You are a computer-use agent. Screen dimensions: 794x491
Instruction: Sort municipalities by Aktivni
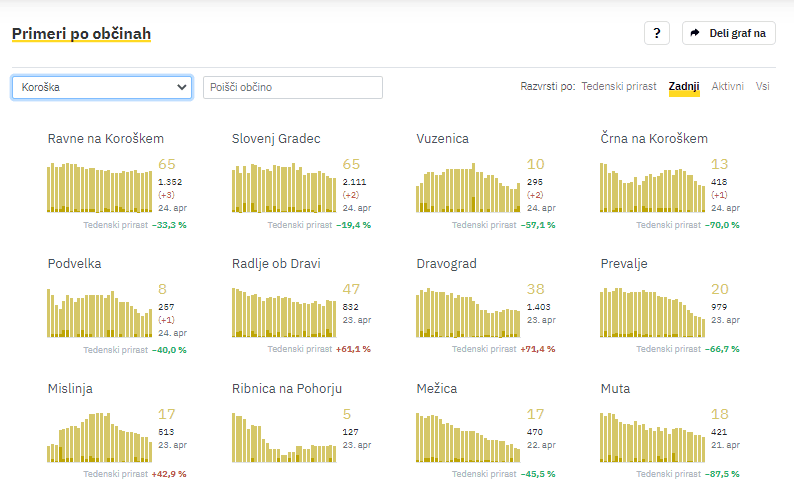pos(727,87)
